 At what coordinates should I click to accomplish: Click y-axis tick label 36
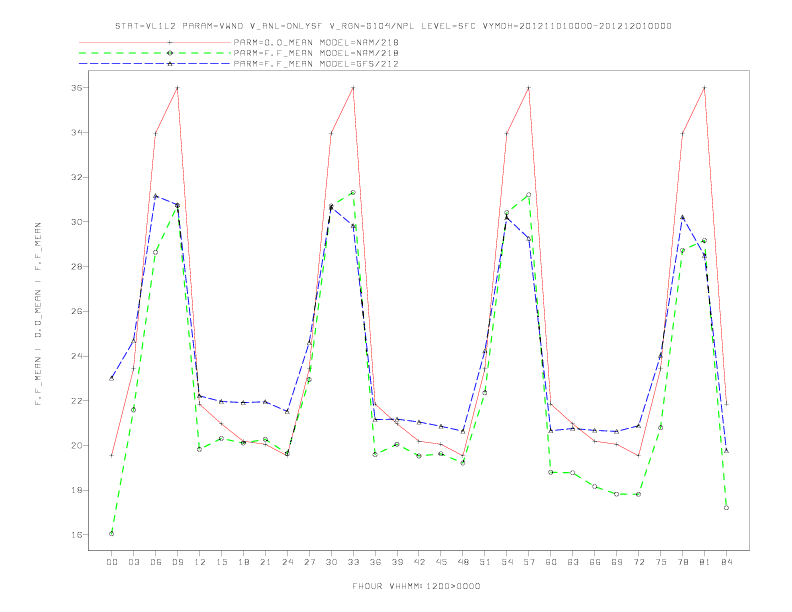click(76, 88)
